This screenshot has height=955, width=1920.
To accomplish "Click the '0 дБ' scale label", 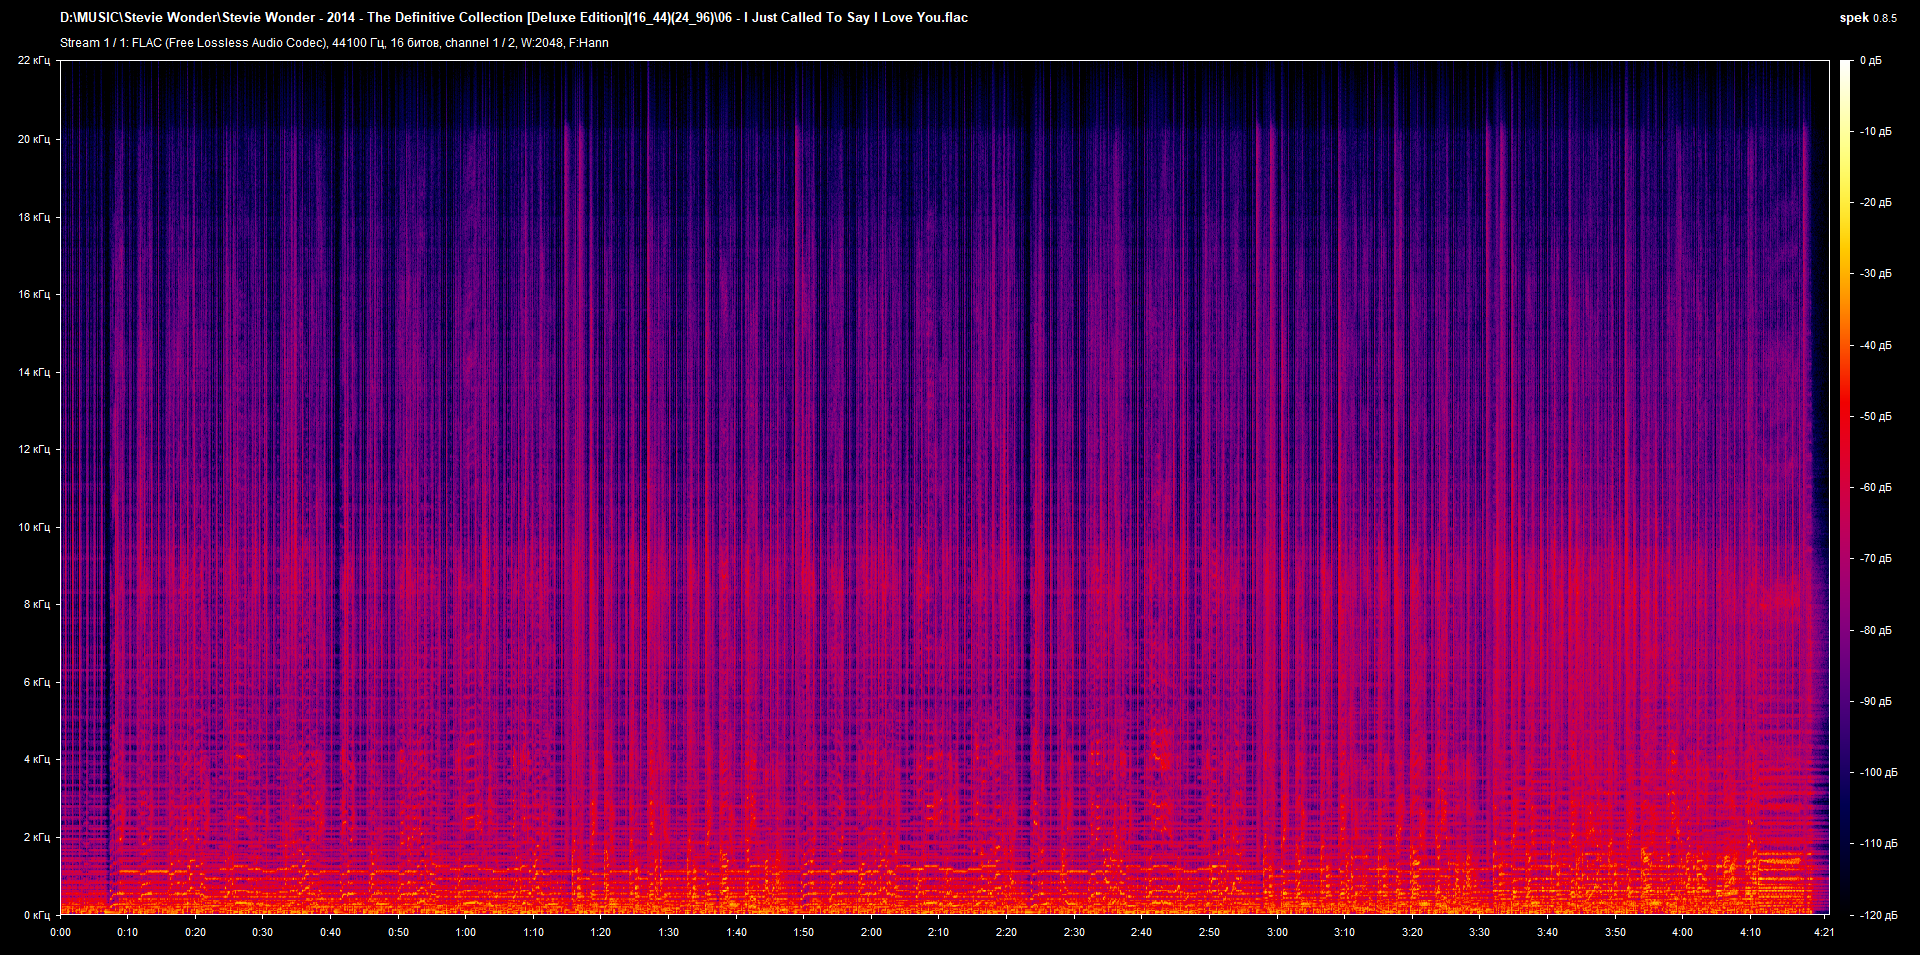I will (x=1870, y=61).
